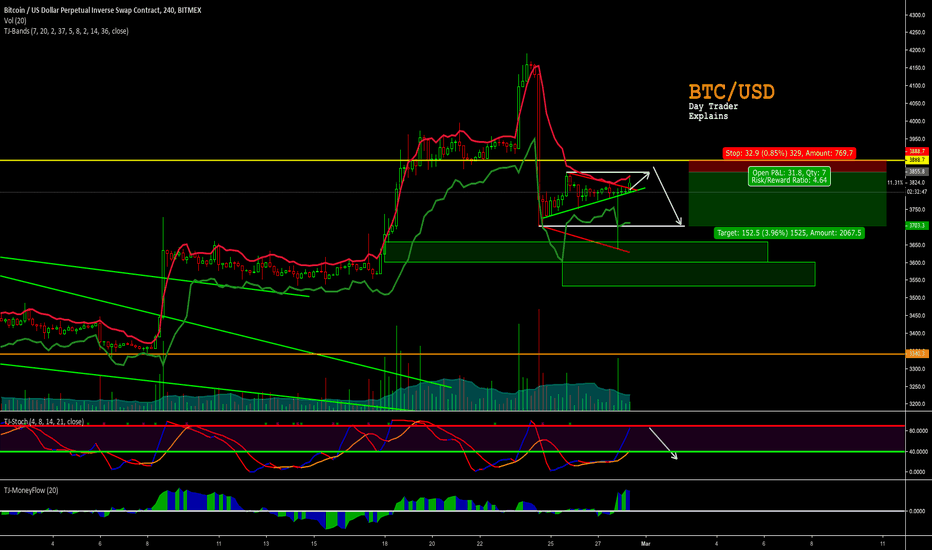Click the 0.0000 label in TJ-MoneyFlow pane
Viewport: 932px width, 550px height.
(919, 511)
